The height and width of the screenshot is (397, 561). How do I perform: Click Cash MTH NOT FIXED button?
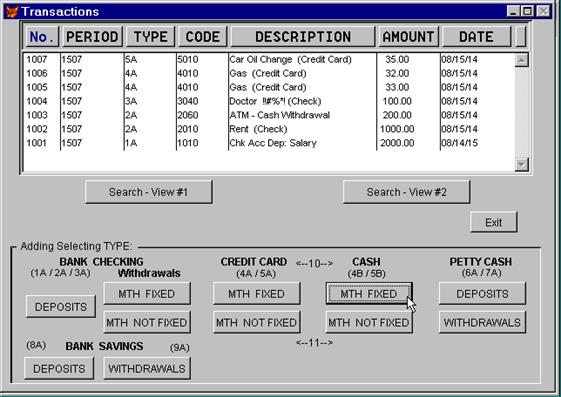pos(369,322)
